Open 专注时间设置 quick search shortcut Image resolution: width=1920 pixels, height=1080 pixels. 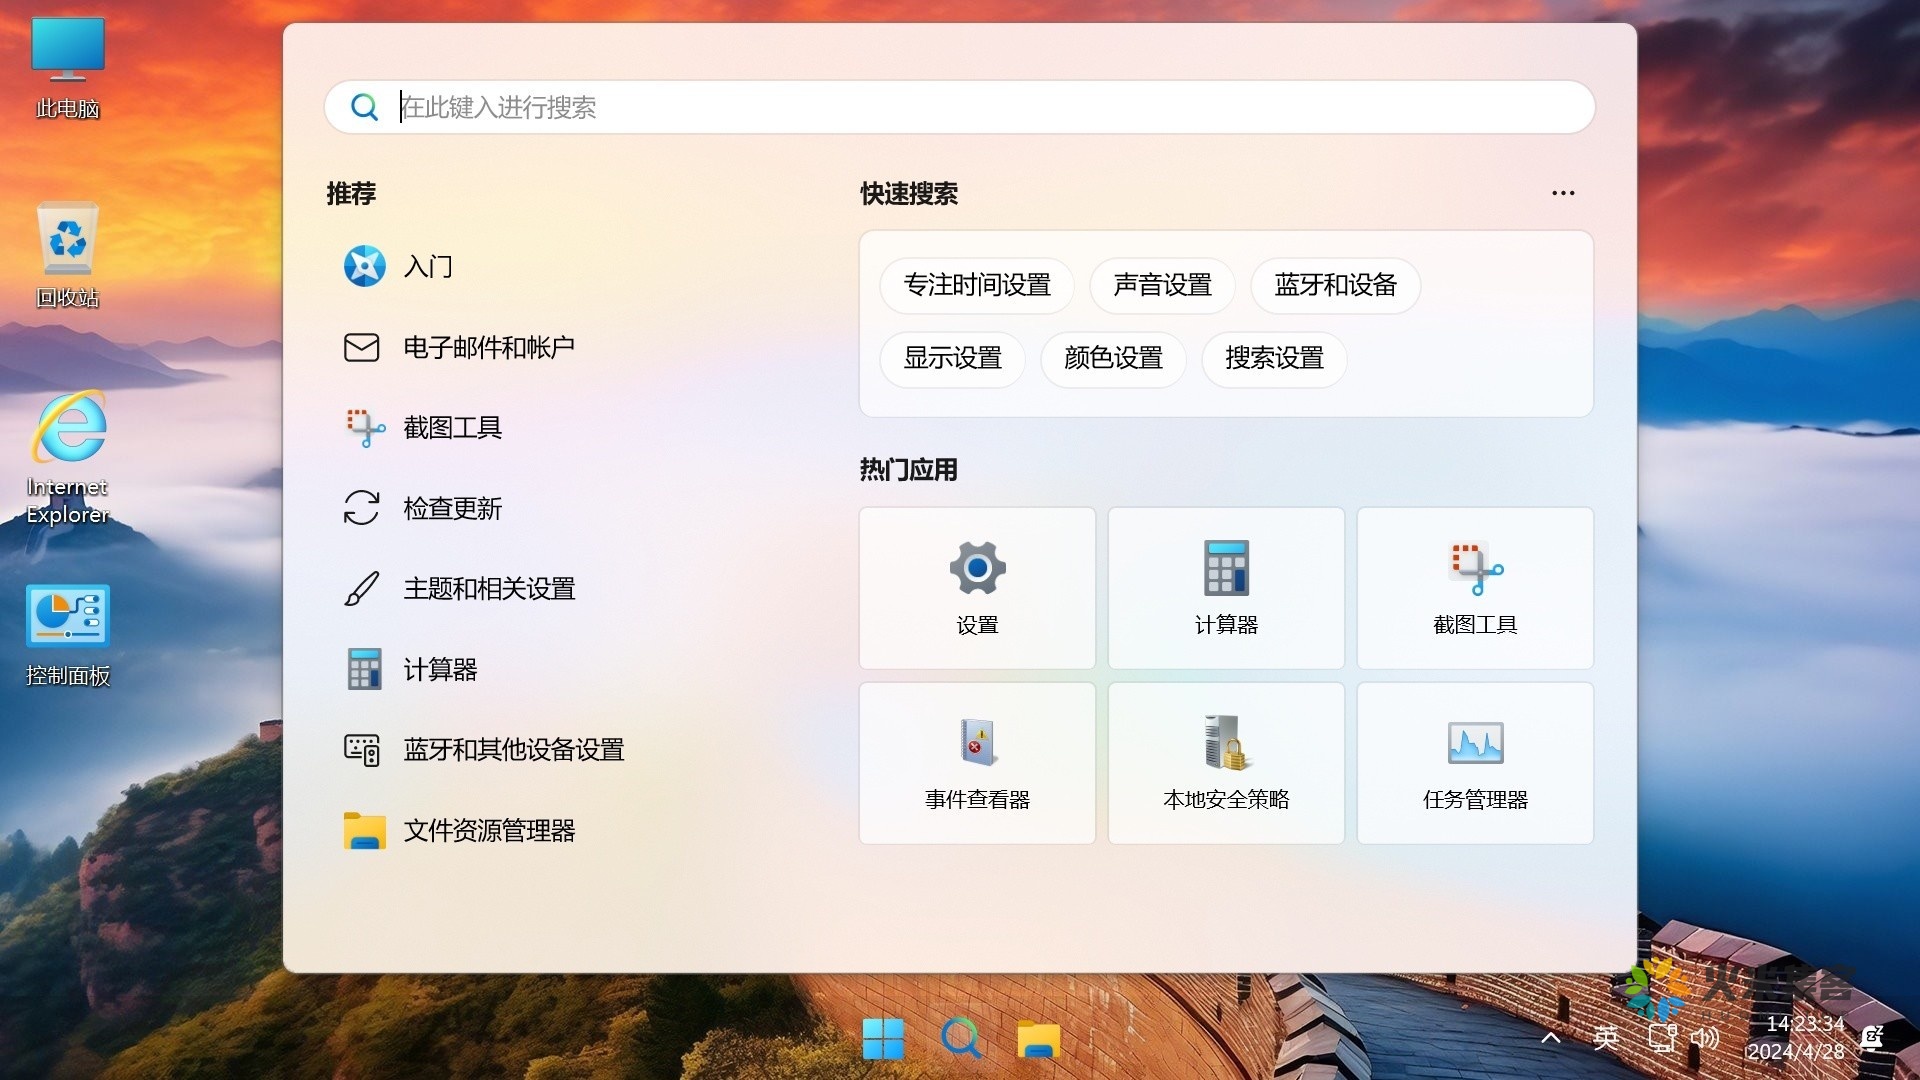(976, 286)
